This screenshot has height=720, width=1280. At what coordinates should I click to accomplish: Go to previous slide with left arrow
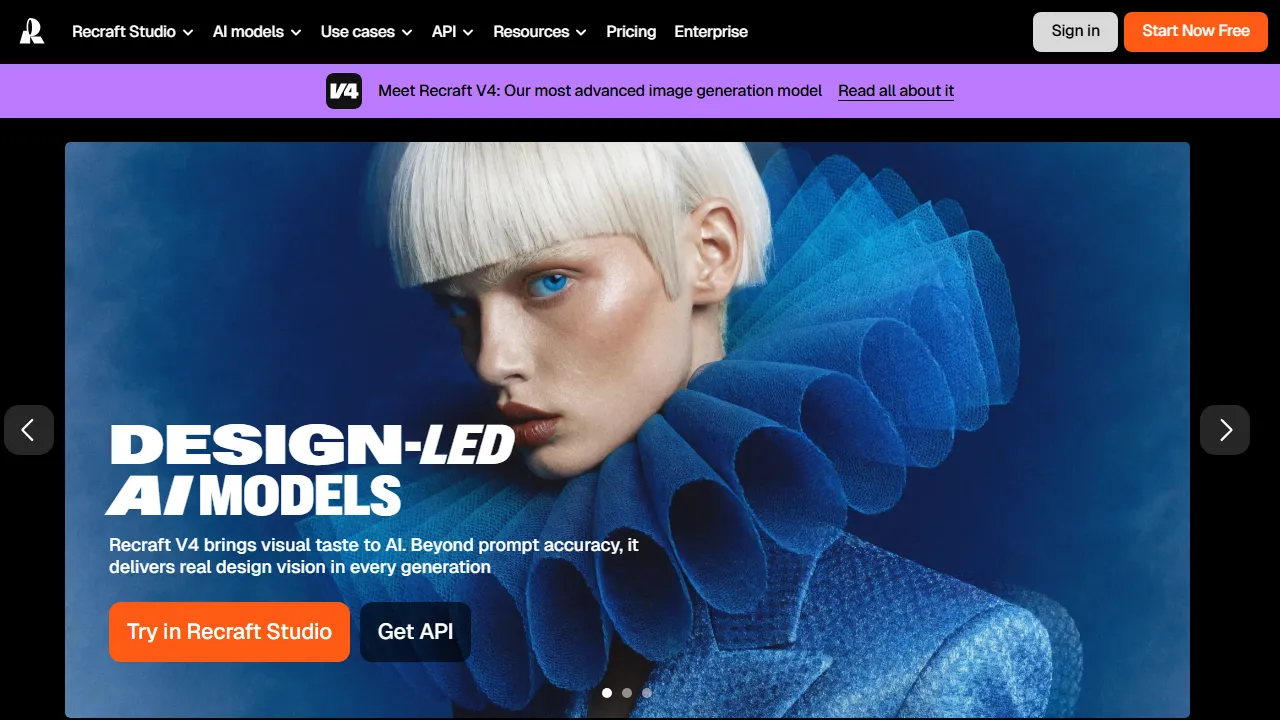pyautogui.click(x=29, y=430)
